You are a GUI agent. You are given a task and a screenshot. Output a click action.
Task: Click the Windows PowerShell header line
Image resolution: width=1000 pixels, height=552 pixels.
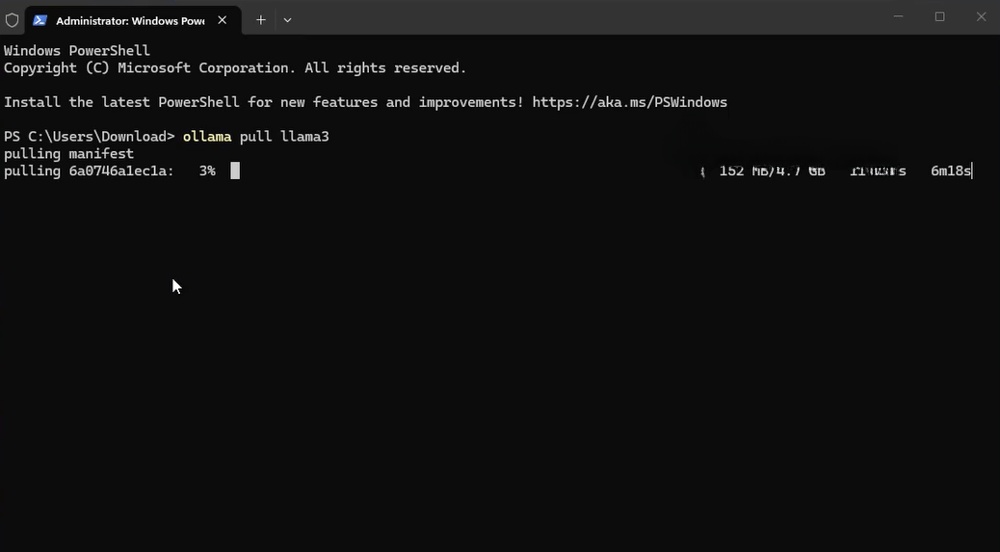tap(77, 50)
